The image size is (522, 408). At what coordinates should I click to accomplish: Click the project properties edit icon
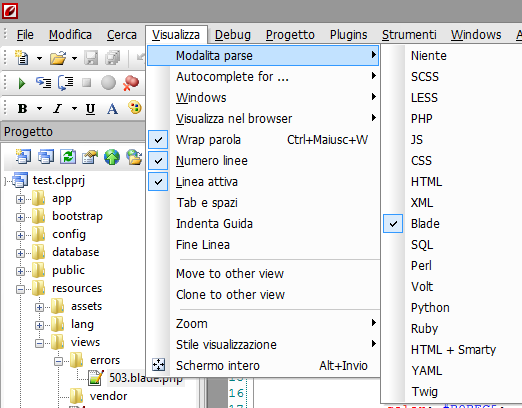coord(90,157)
